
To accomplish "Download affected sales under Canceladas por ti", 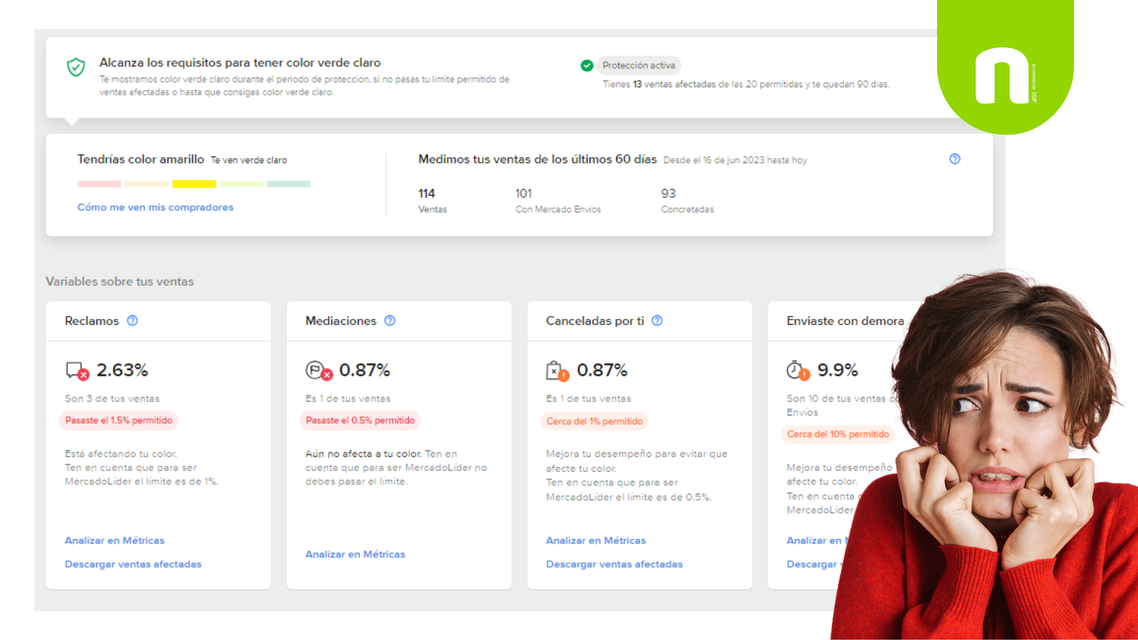I will [614, 564].
